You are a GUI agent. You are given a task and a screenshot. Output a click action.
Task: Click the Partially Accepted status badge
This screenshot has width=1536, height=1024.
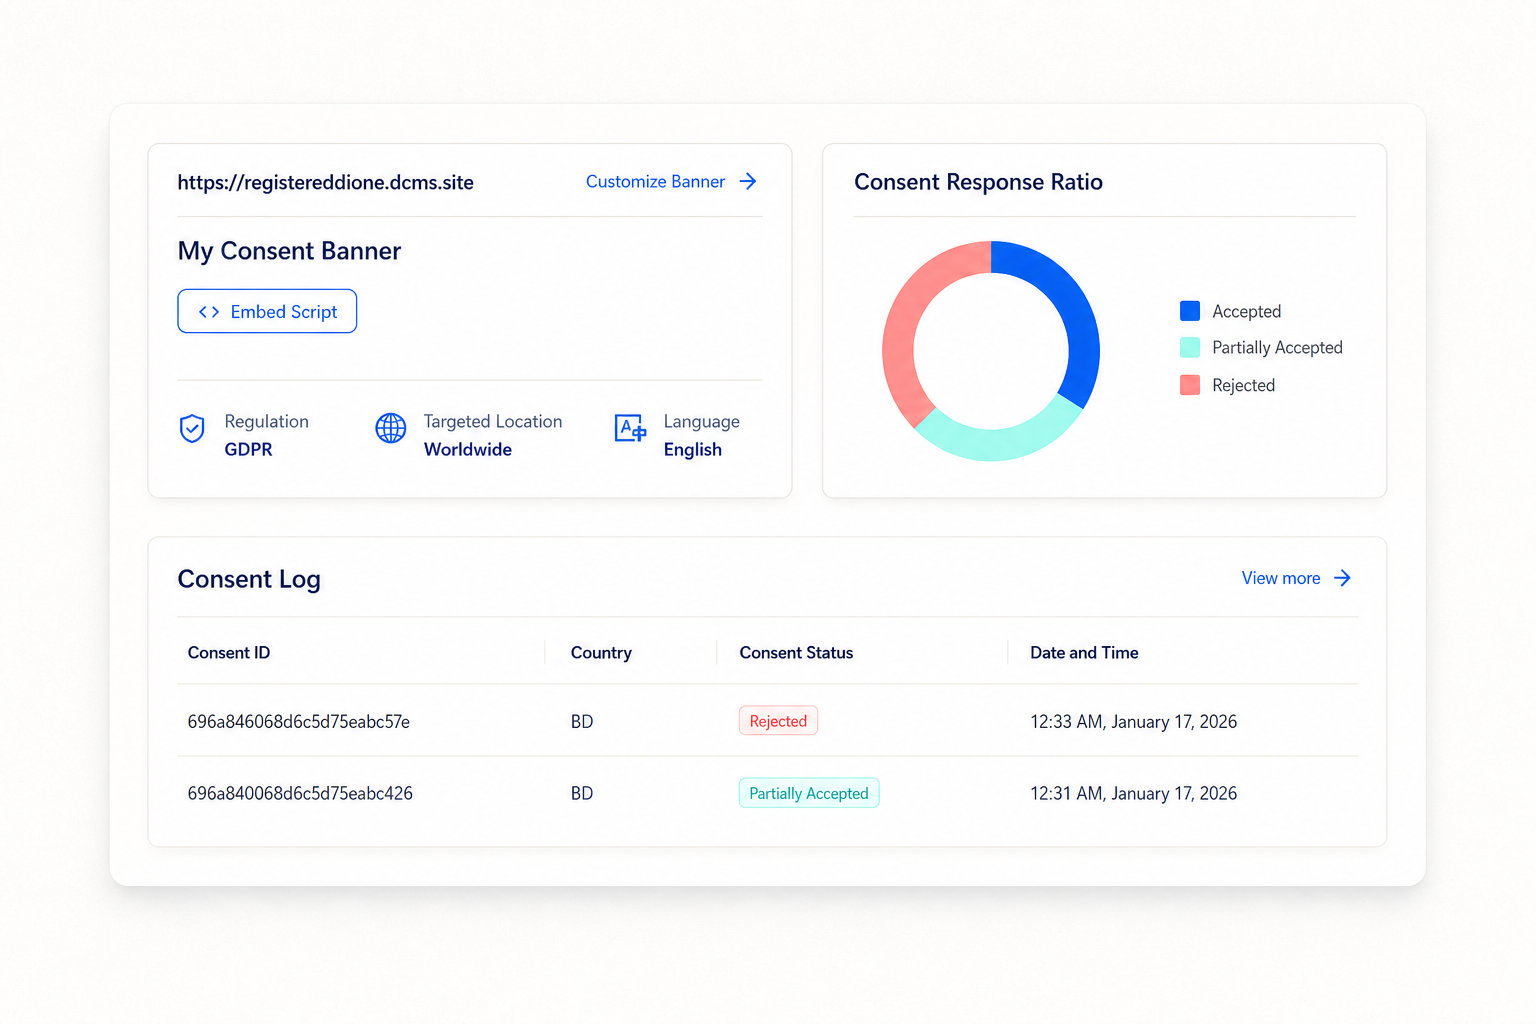point(809,793)
